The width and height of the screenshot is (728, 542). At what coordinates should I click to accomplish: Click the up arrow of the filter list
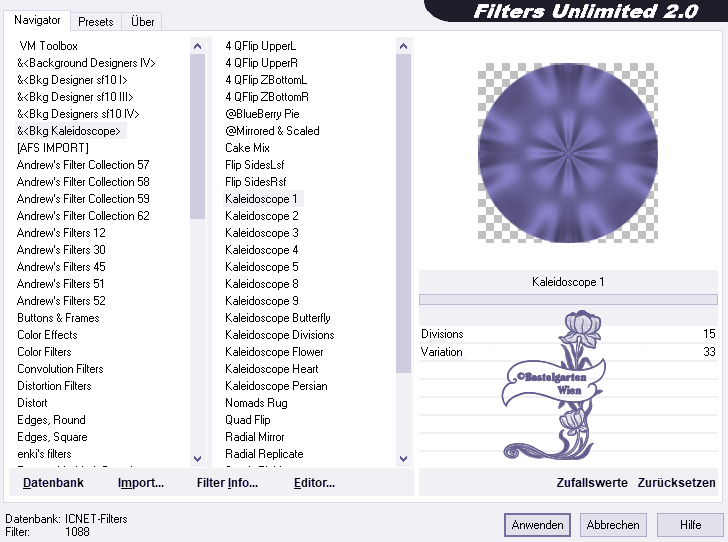point(403,46)
